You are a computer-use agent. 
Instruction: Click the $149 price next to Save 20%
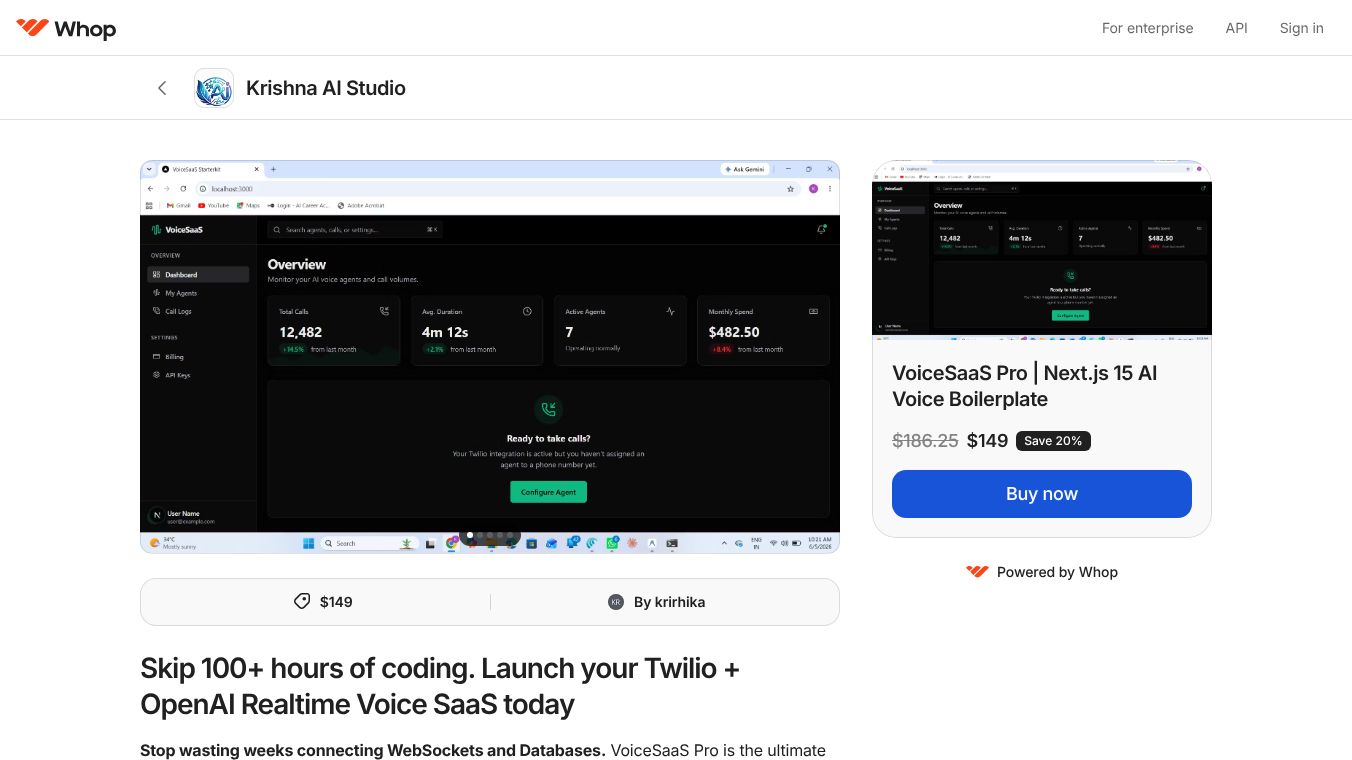pyautogui.click(x=987, y=441)
